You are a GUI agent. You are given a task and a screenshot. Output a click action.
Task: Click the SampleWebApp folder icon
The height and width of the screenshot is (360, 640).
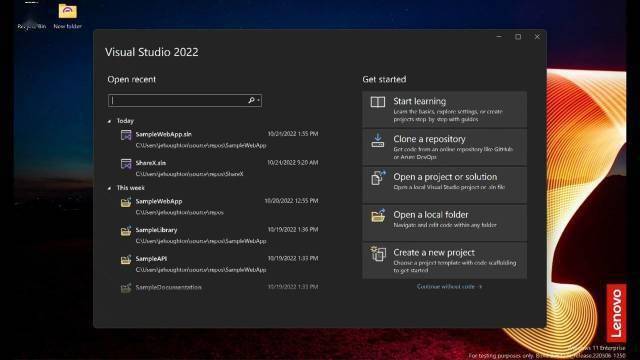(x=126, y=202)
